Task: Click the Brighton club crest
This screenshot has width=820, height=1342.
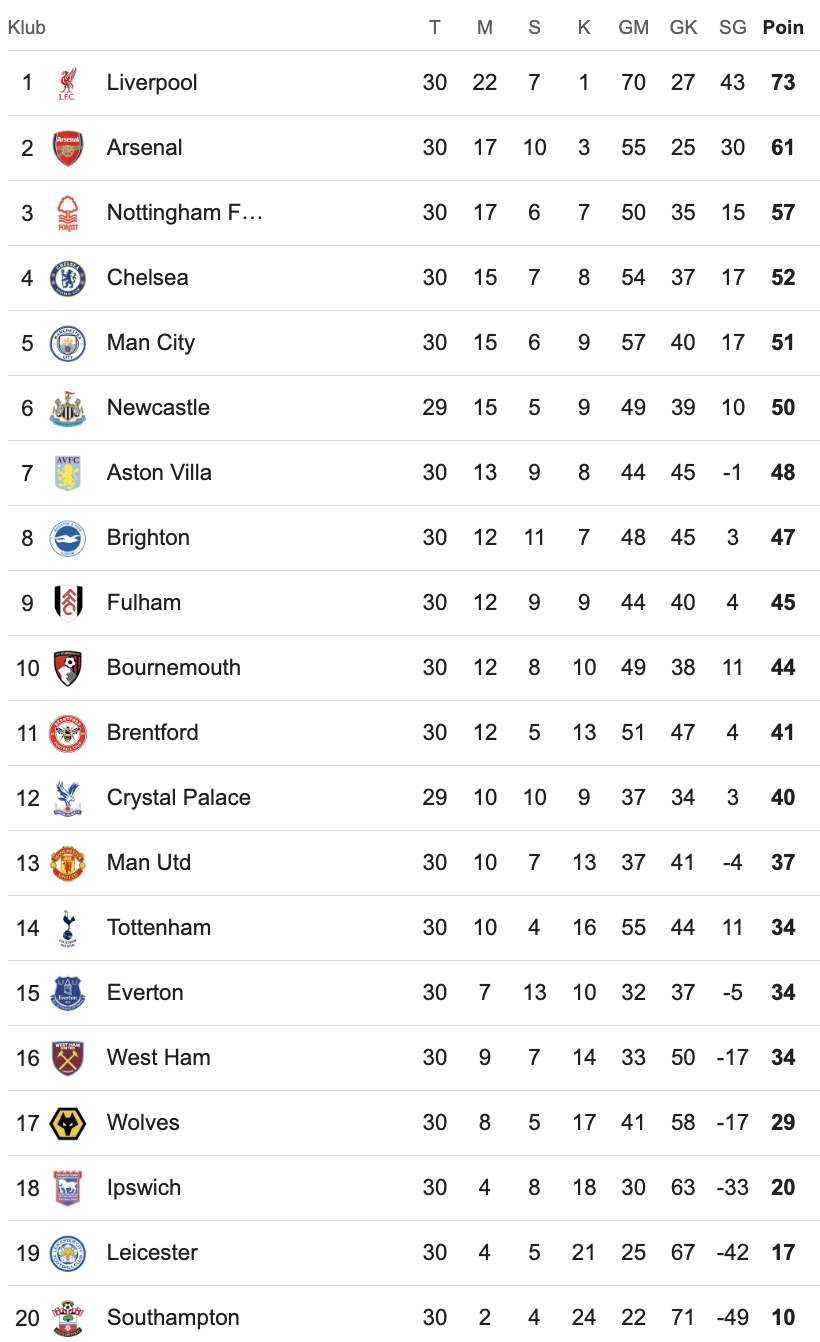Action: pyautogui.click(x=68, y=538)
